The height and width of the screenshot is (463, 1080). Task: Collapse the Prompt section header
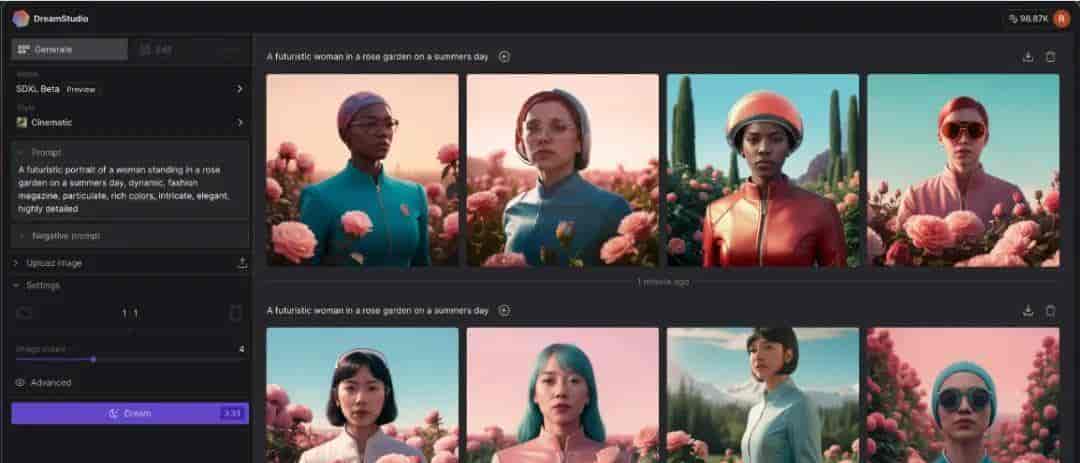coord(129,152)
